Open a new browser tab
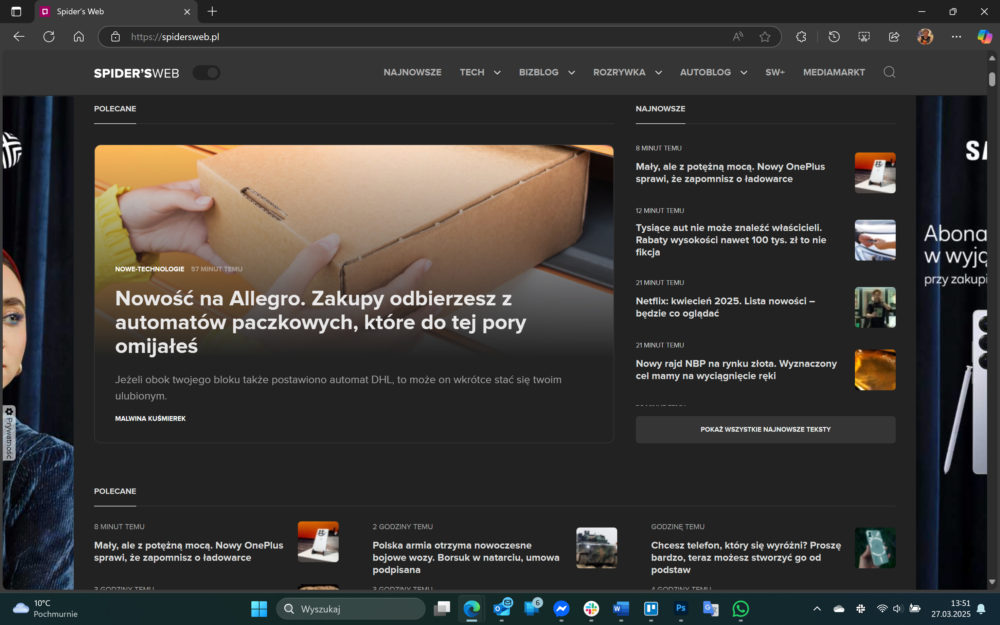Viewport: 1000px width, 625px height. point(212,11)
